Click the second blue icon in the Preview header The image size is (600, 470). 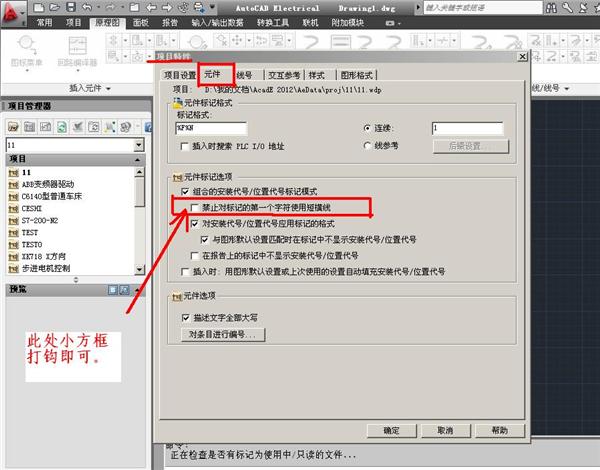[124, 290]
